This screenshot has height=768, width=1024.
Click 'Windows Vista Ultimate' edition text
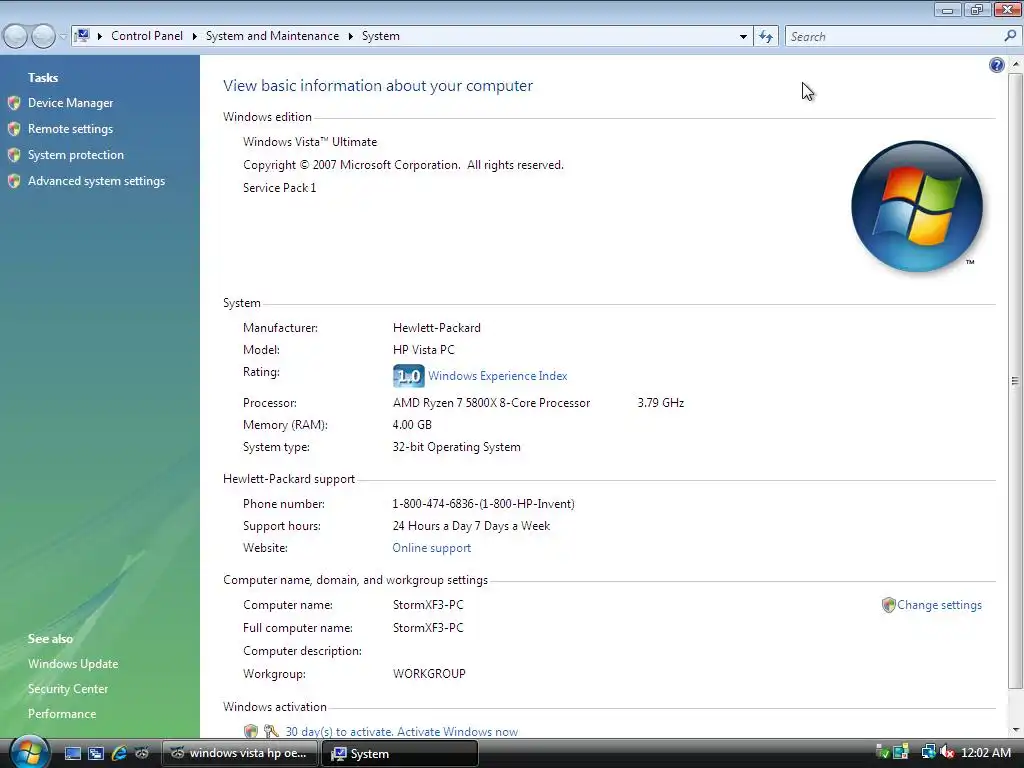pos(310,142)
